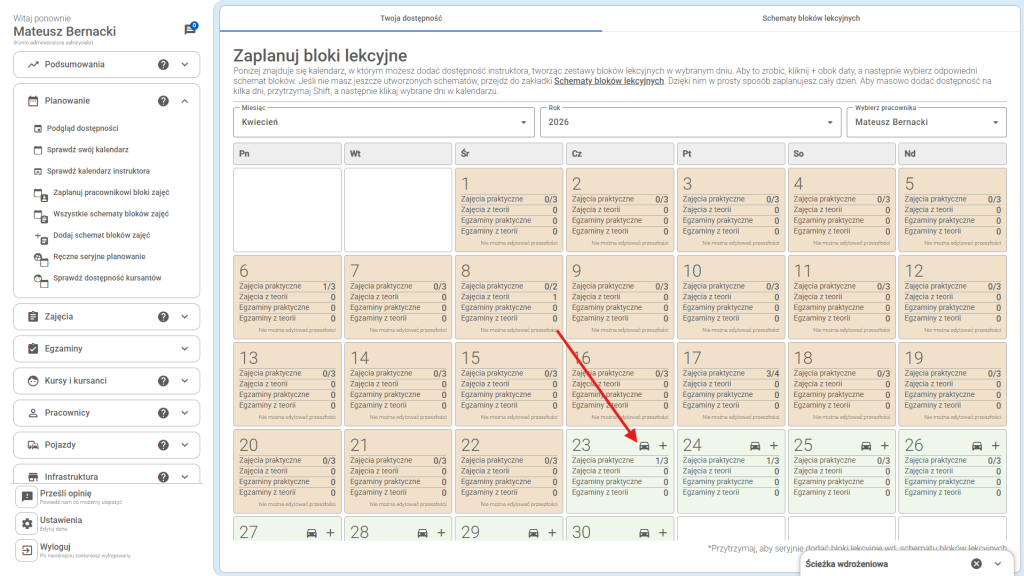This screenshot has width=1024, height=576.
Task: Open the Rok year dropdown
Action: [x=690, y=123]
